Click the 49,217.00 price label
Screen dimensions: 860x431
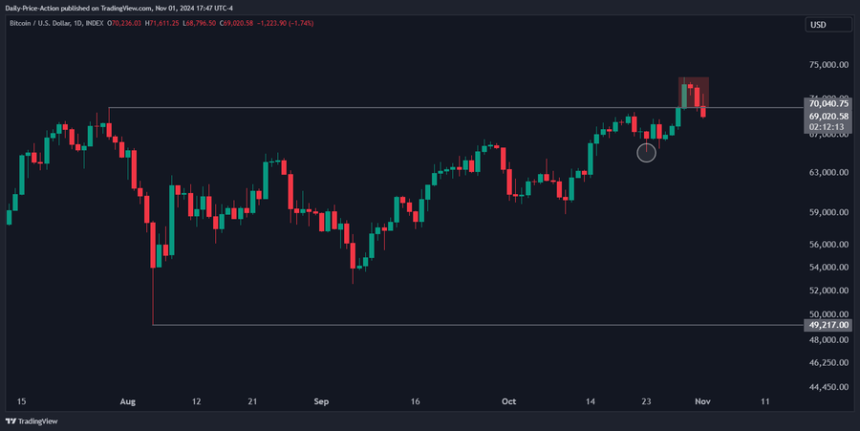click(x=829, y=325)
